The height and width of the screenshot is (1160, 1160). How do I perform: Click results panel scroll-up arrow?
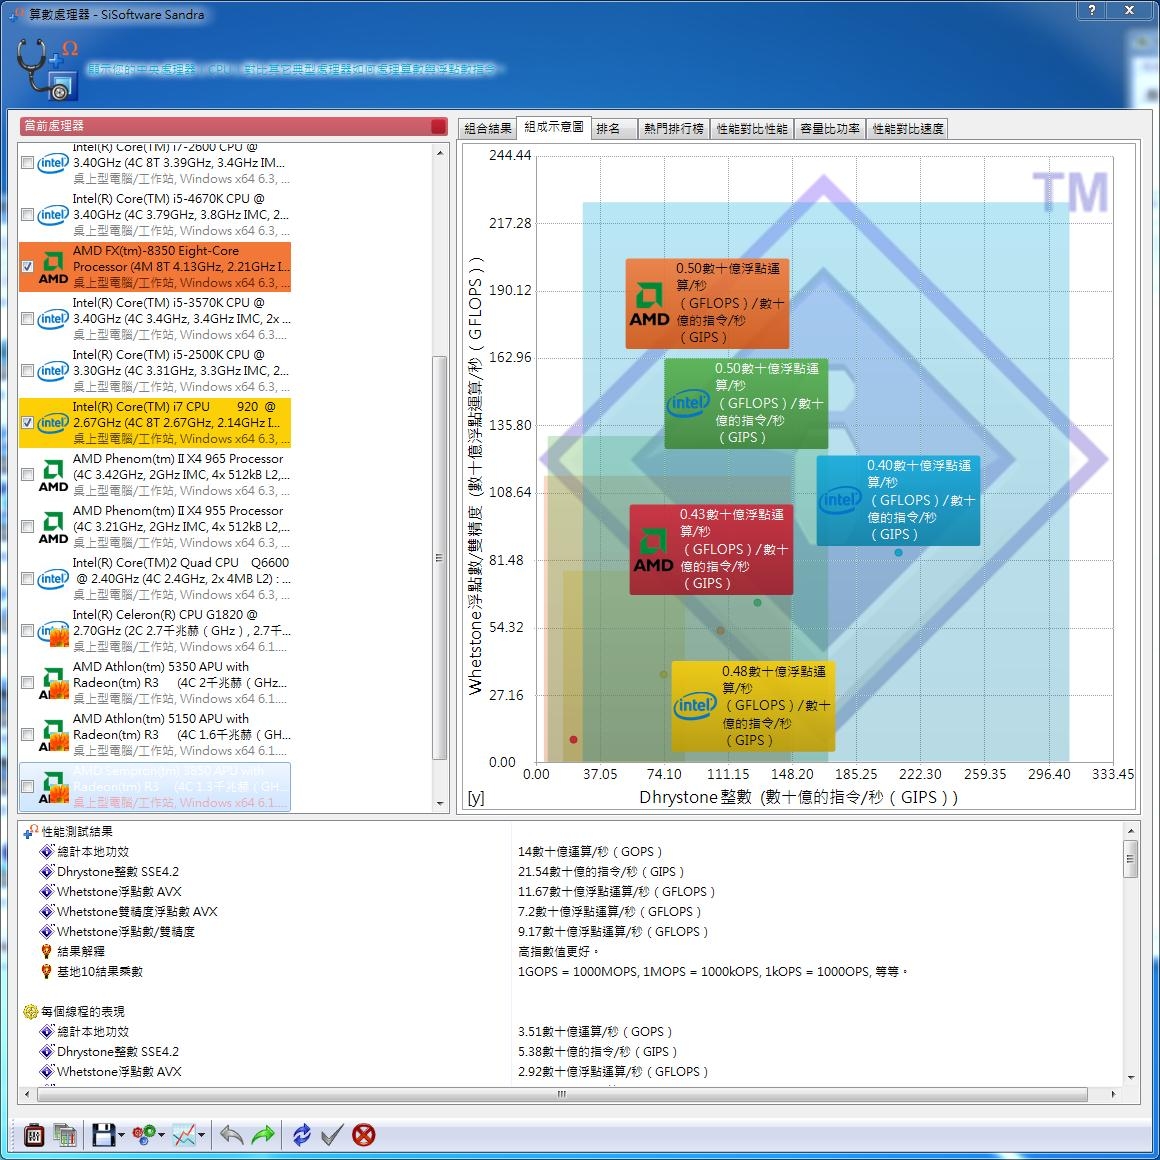1130,831
